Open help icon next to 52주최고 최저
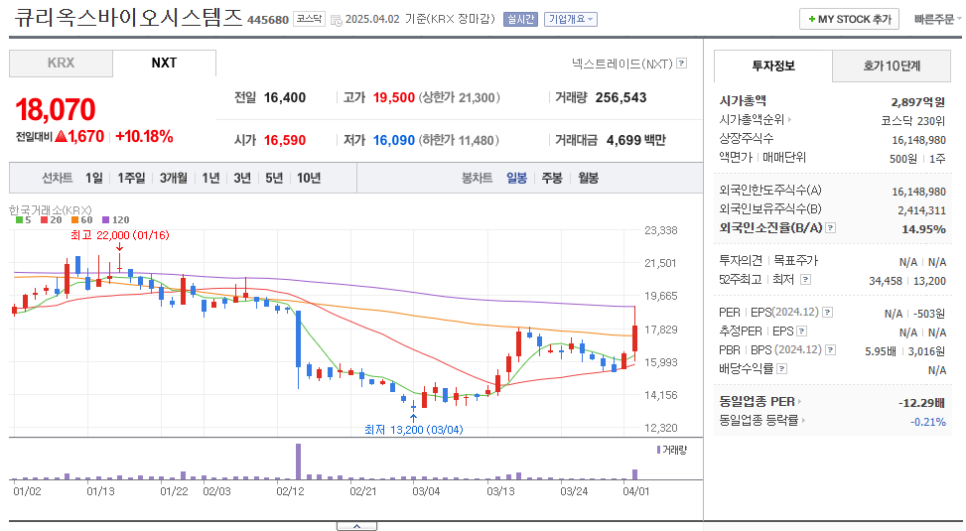This screenshot has height=531, width=966. point(805,280)
